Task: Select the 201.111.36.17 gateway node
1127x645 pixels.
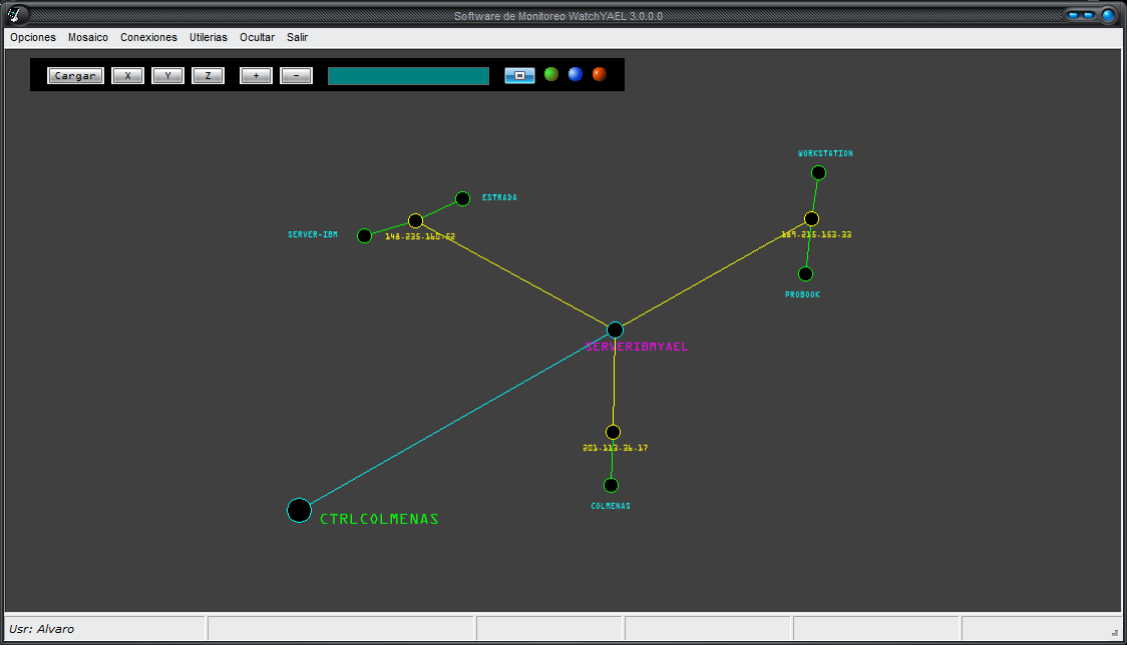Action: (613, 432)
